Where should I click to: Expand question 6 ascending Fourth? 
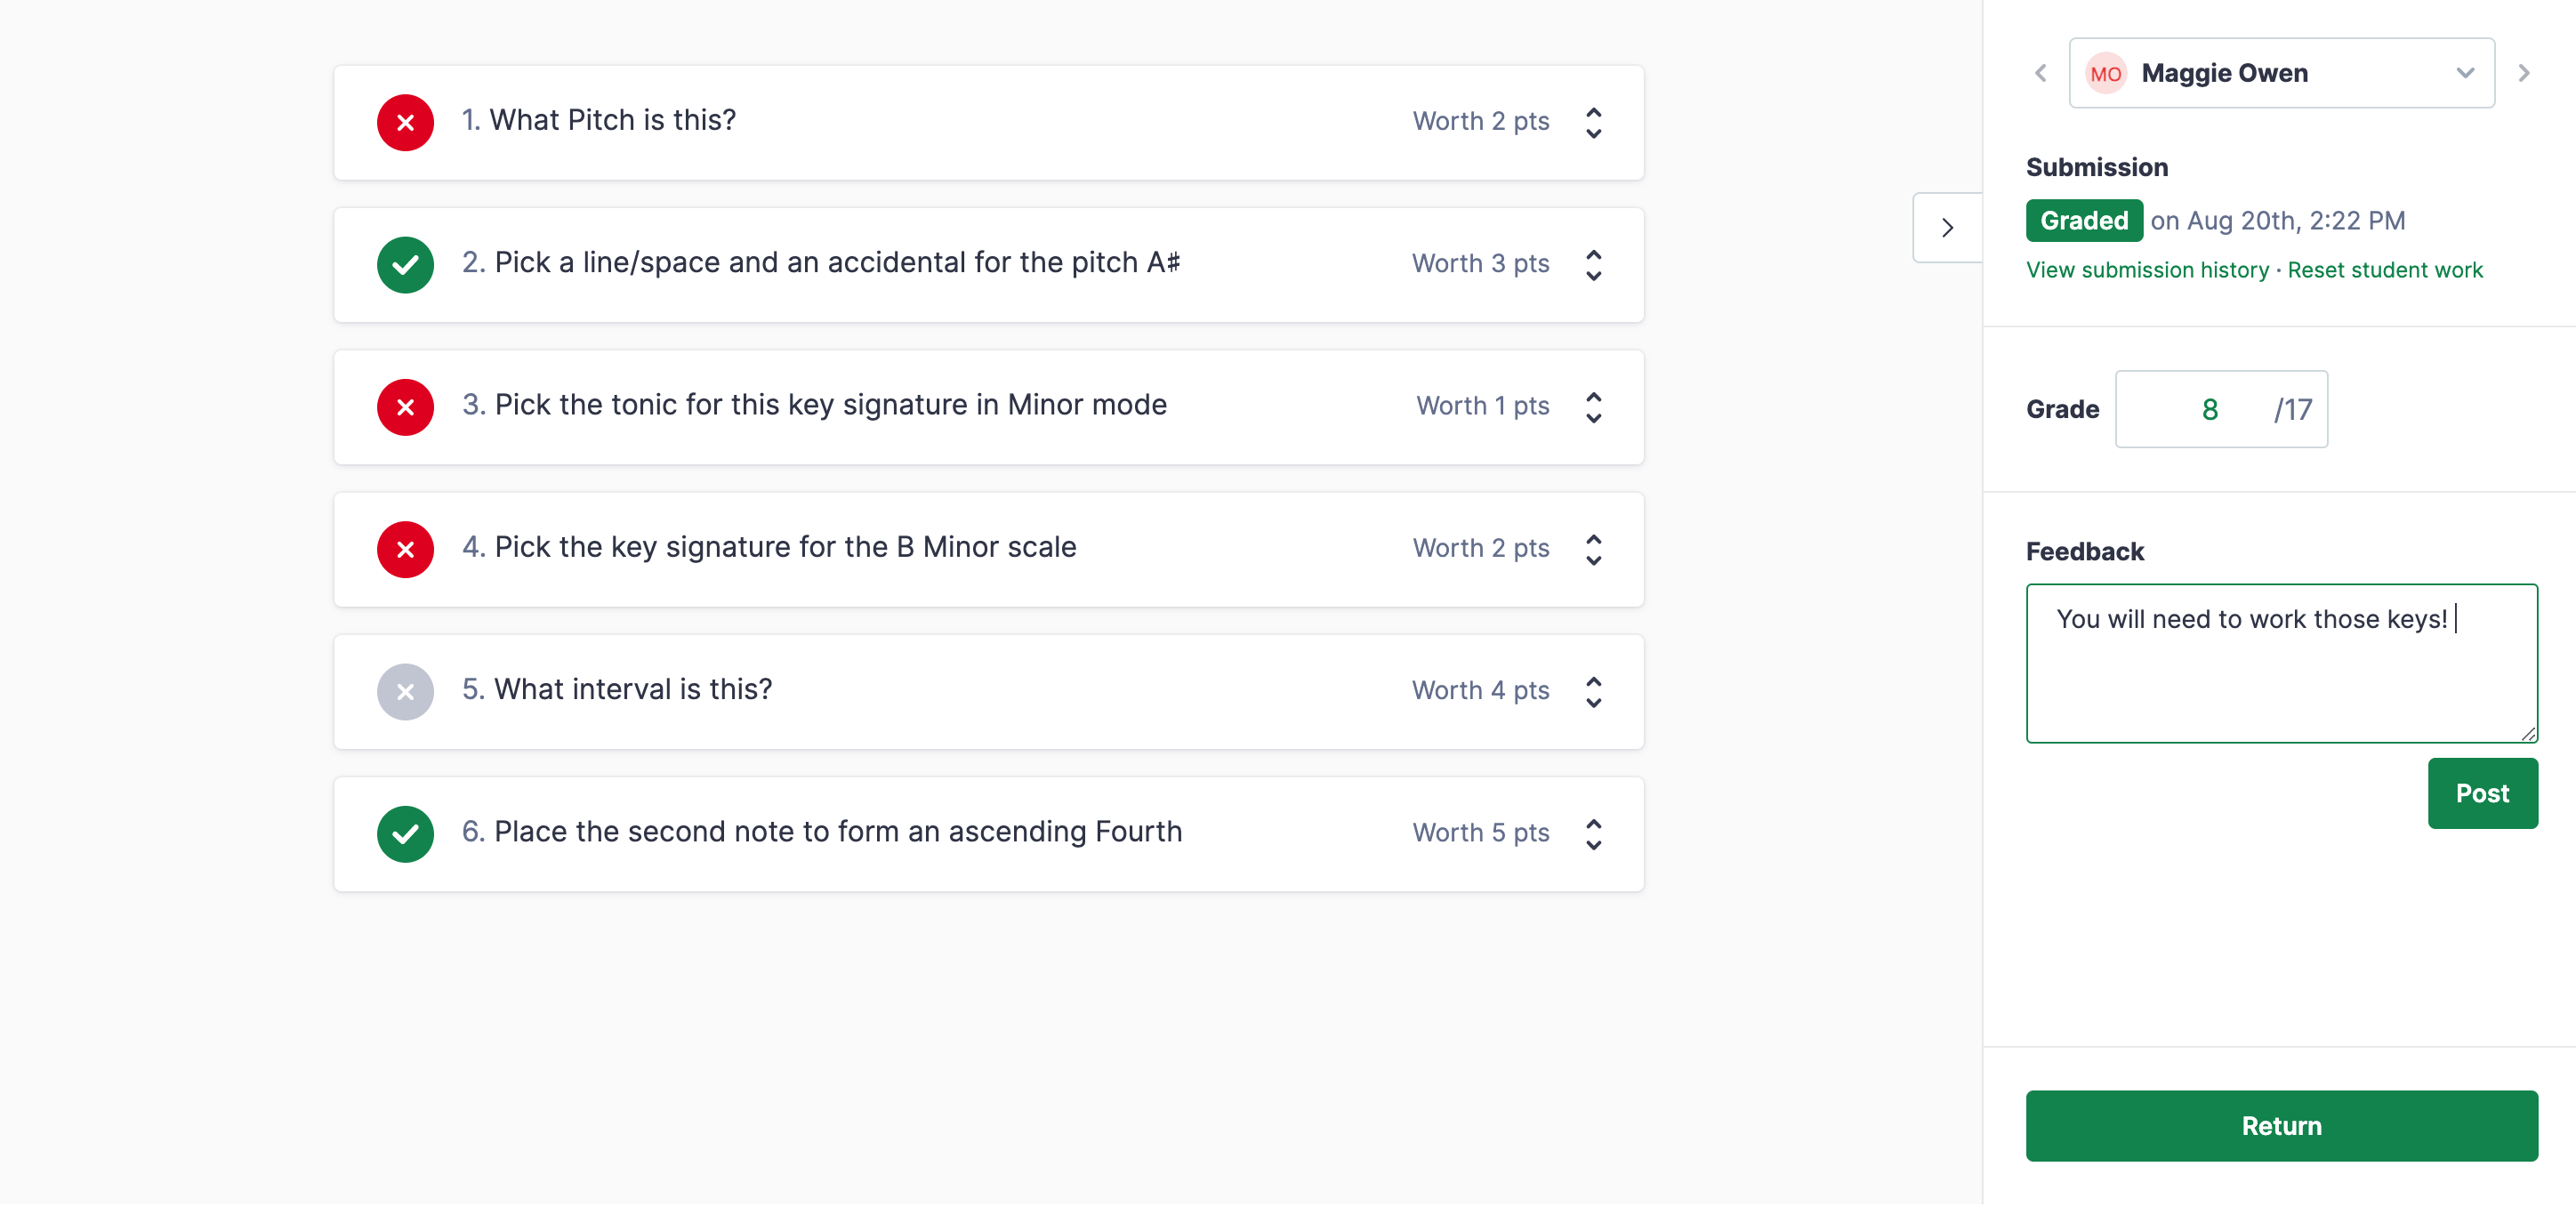pyautogui.click(x=1593, y=833)
